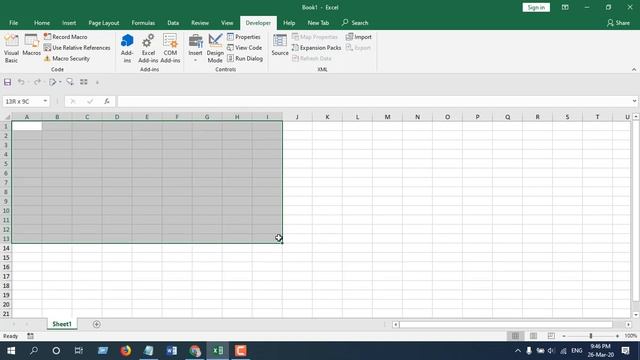This screenshot has width=640, height=360.
Task: Click the Select All corner button
Action: click(x=6, y=117)
